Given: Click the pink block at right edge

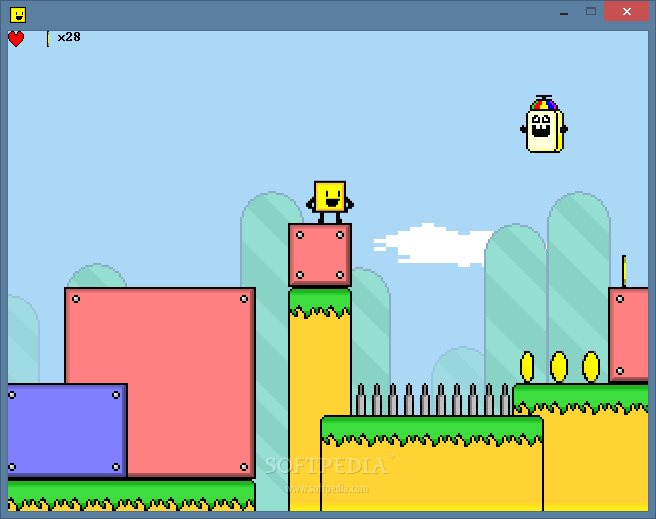Looking at the screenshot, I should coord(628,335).
